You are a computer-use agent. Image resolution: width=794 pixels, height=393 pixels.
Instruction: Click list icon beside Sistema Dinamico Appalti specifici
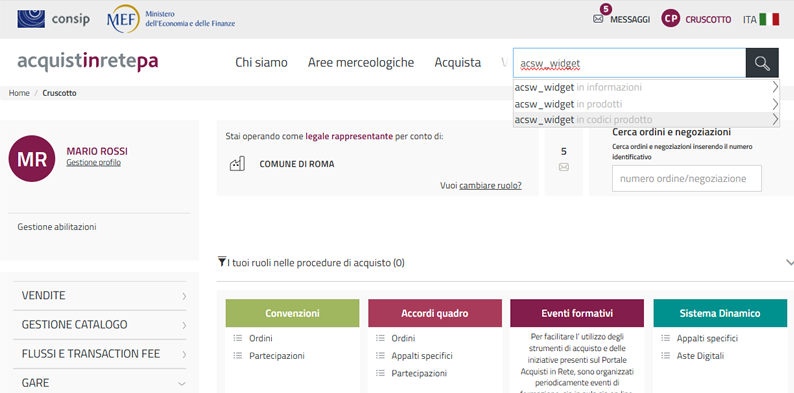click(x=666, y=338)
